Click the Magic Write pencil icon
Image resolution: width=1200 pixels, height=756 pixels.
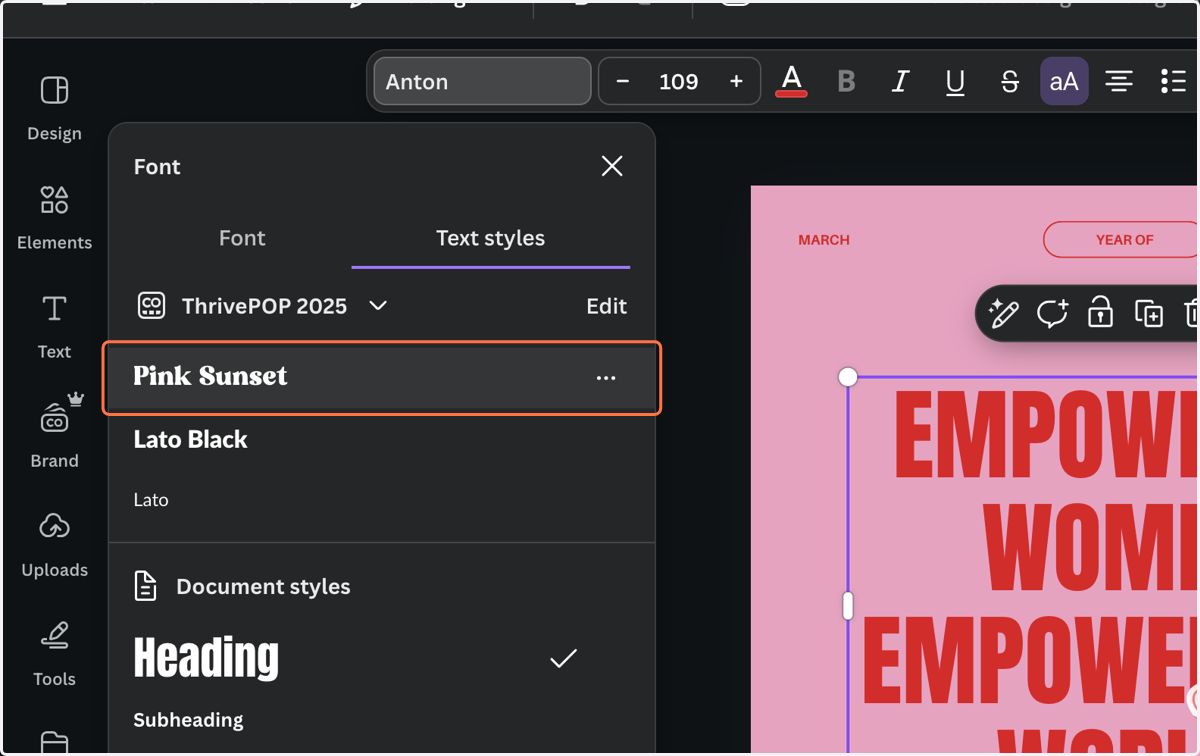tap(1003, 313)
